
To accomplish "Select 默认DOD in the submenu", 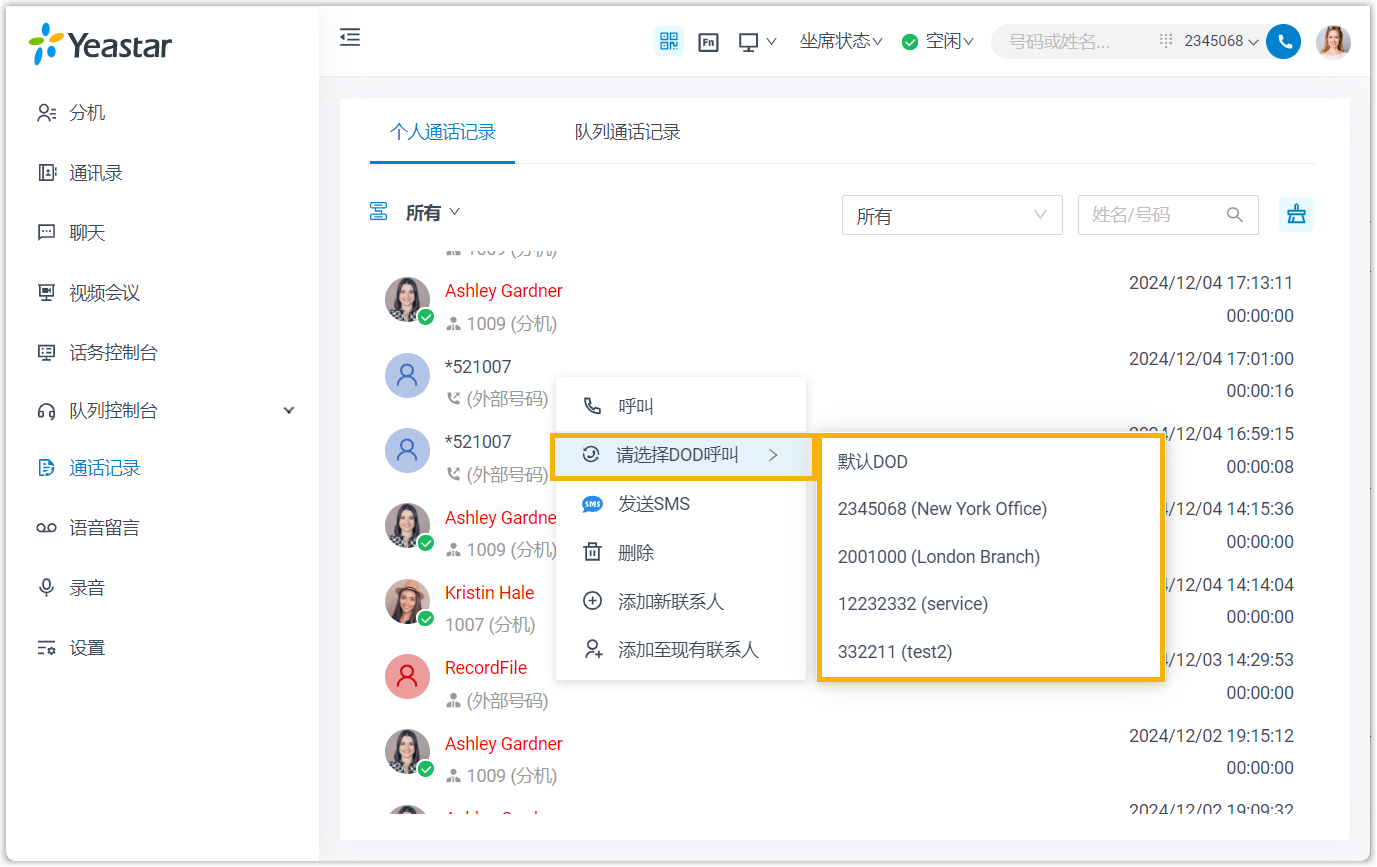I will click(x=873, y=462).
